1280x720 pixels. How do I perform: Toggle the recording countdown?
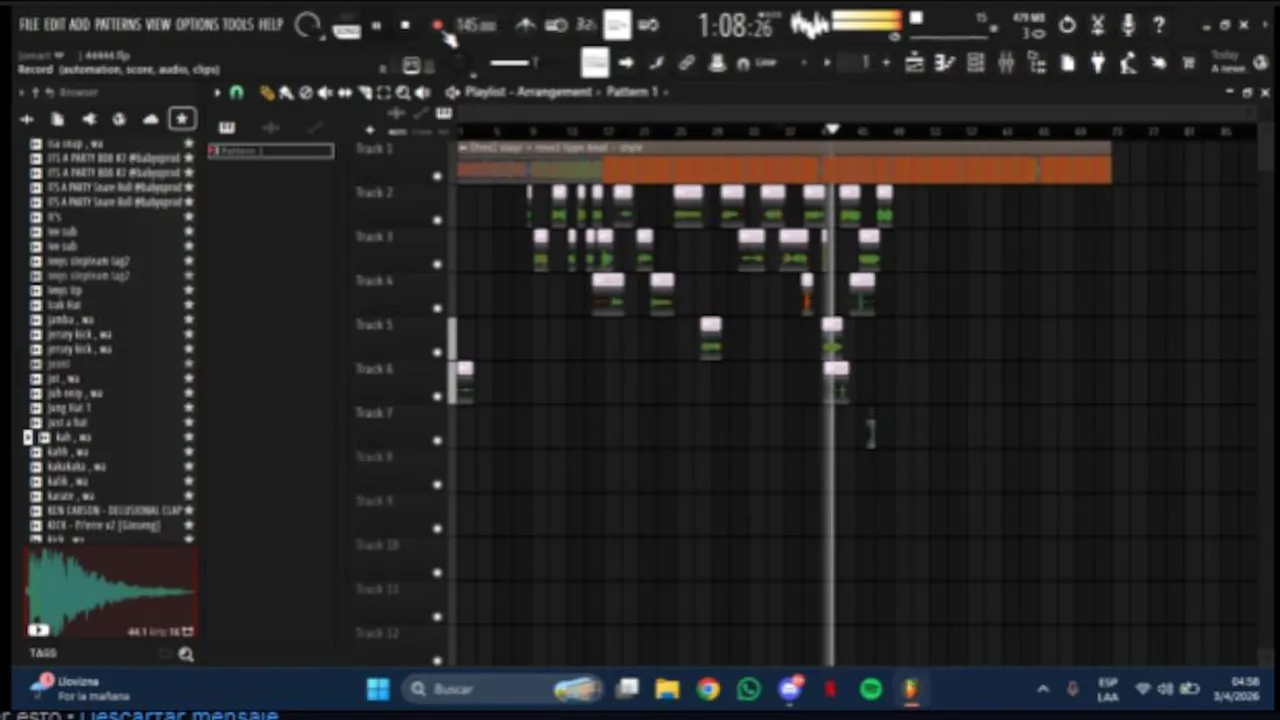pos(586,26)
